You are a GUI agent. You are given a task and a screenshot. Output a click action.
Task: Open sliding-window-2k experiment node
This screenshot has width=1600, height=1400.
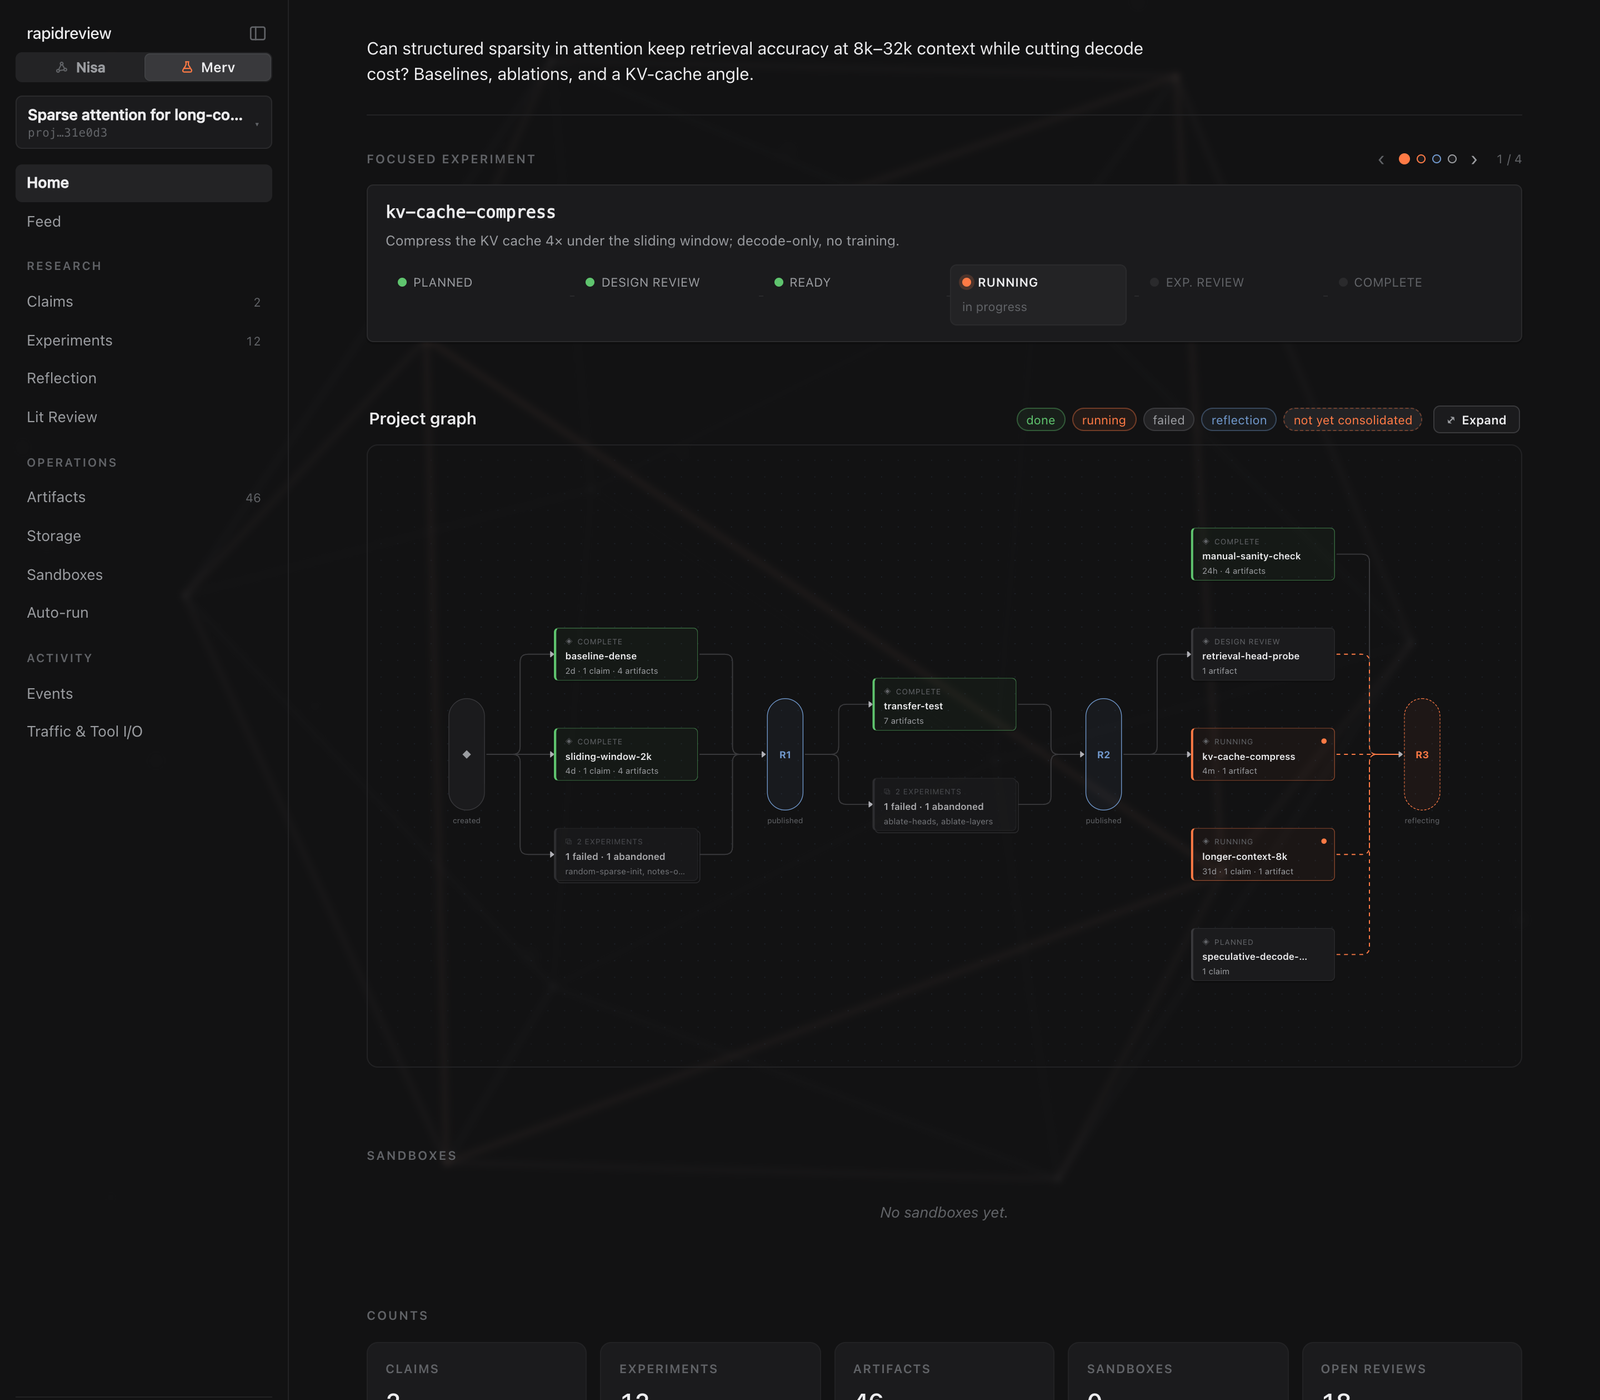tap(626, 754)
